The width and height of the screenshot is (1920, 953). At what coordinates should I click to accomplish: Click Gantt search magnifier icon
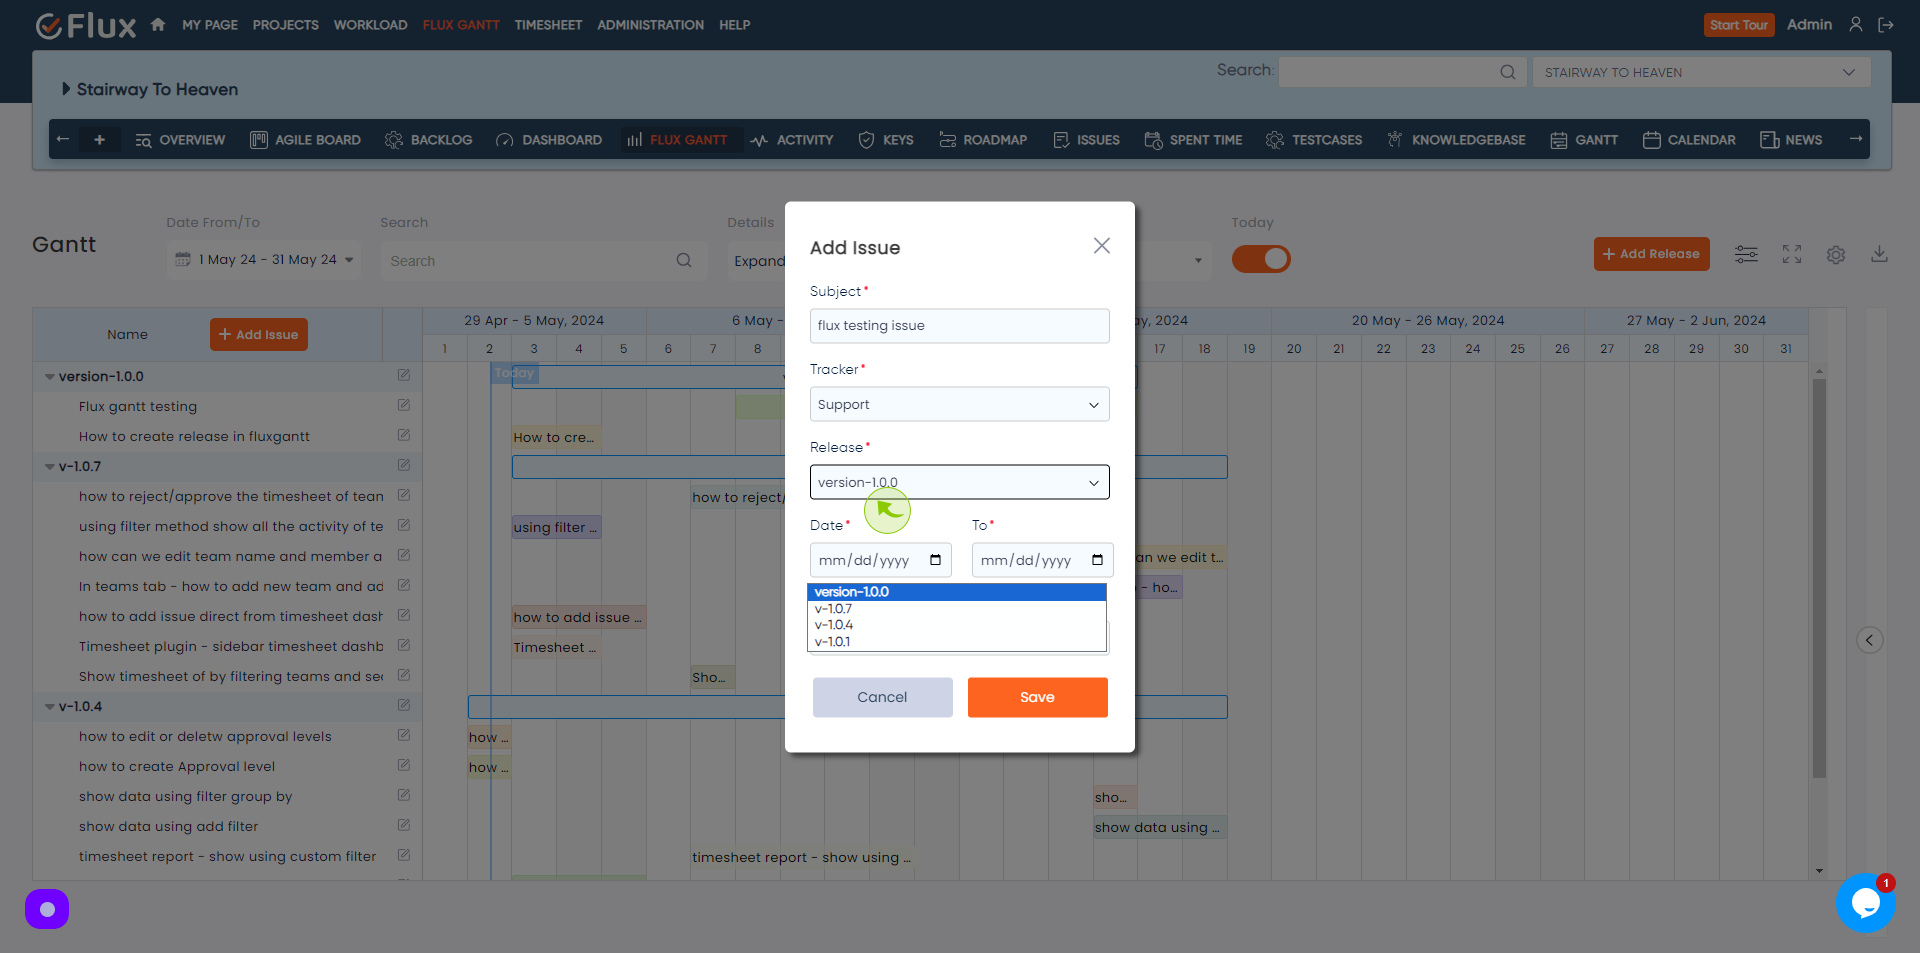tap(684, 260)
